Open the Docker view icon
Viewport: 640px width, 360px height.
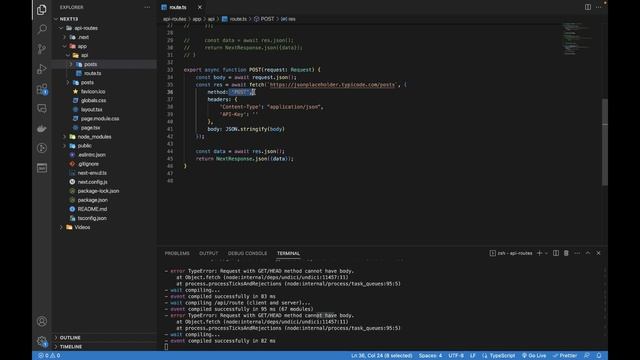click(42, 129)
